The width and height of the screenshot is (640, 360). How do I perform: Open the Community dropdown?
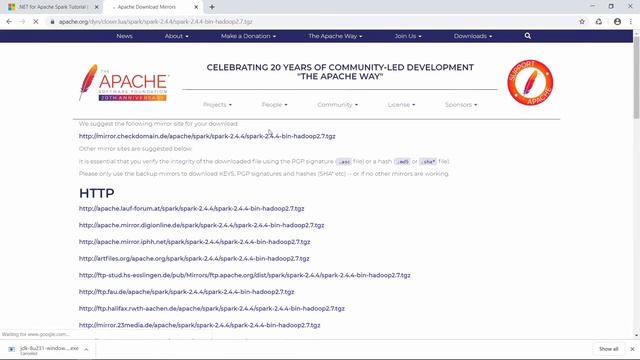tap(338, 105)
